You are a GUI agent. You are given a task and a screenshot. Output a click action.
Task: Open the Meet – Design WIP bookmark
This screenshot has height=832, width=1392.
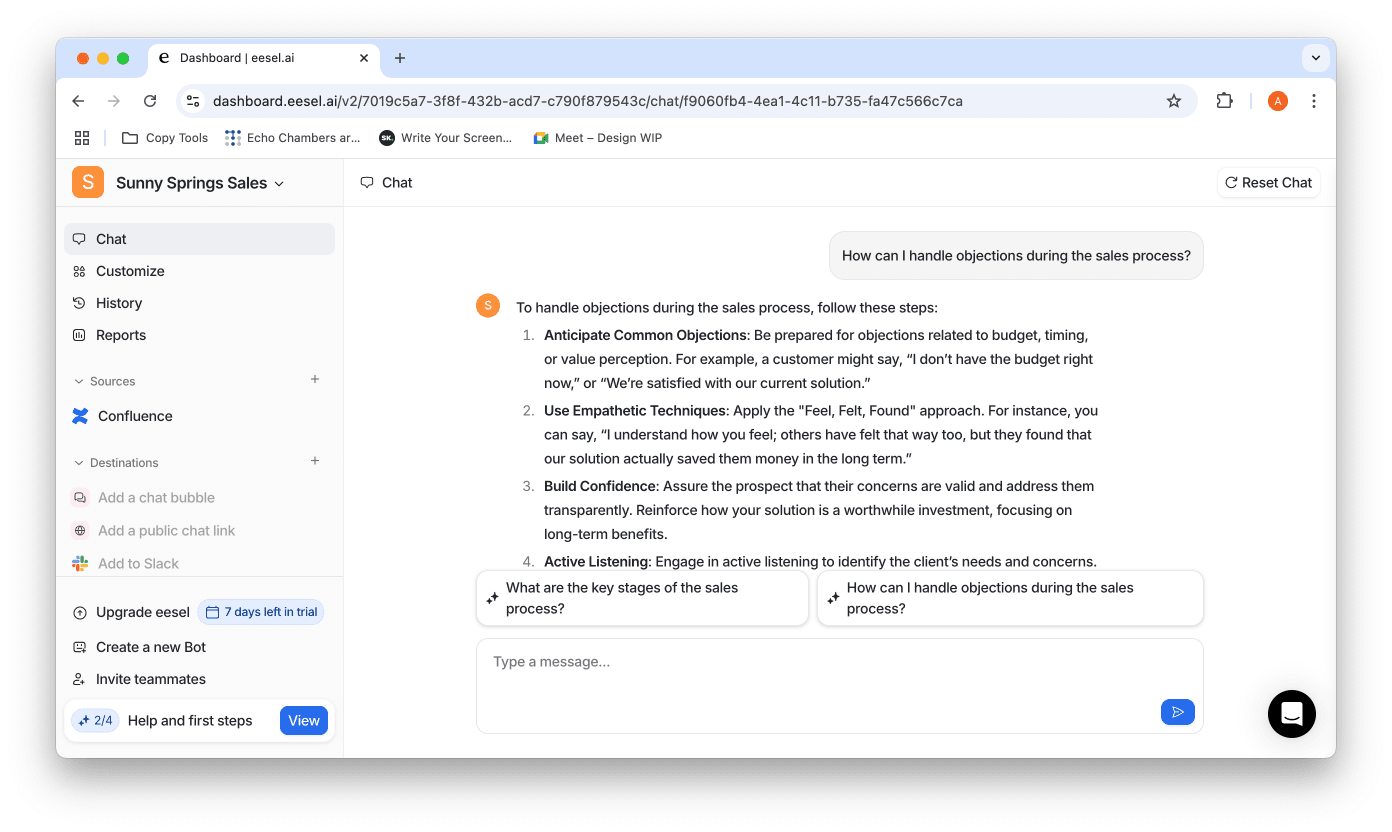click(x=598, y=138)
